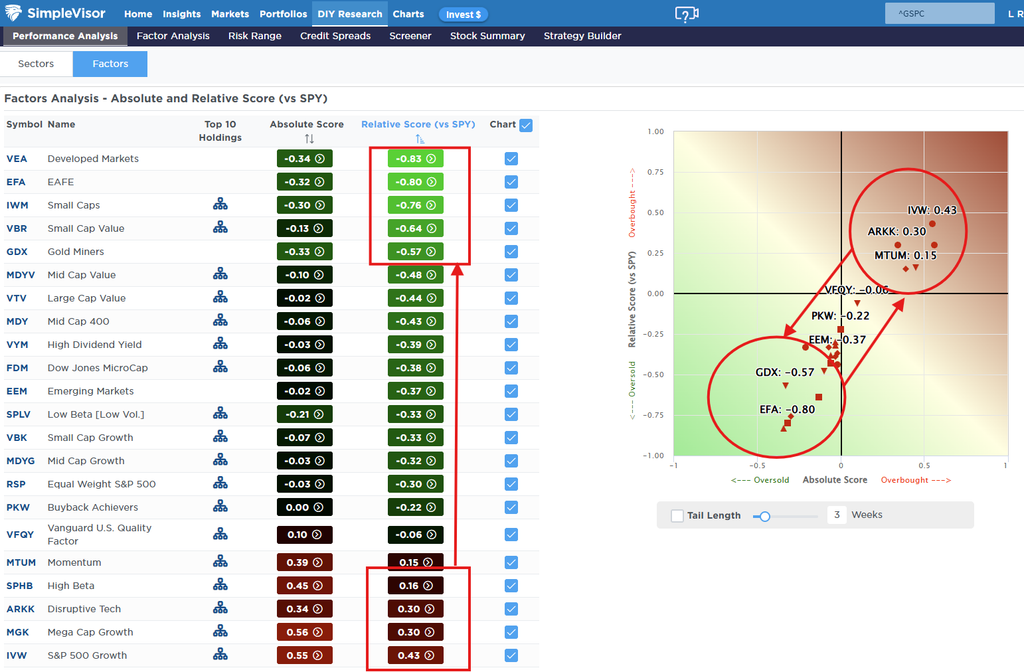Expand MGK absolute score 0.56 details
The width and height of the screenshot is (1024, 672).
304,632
